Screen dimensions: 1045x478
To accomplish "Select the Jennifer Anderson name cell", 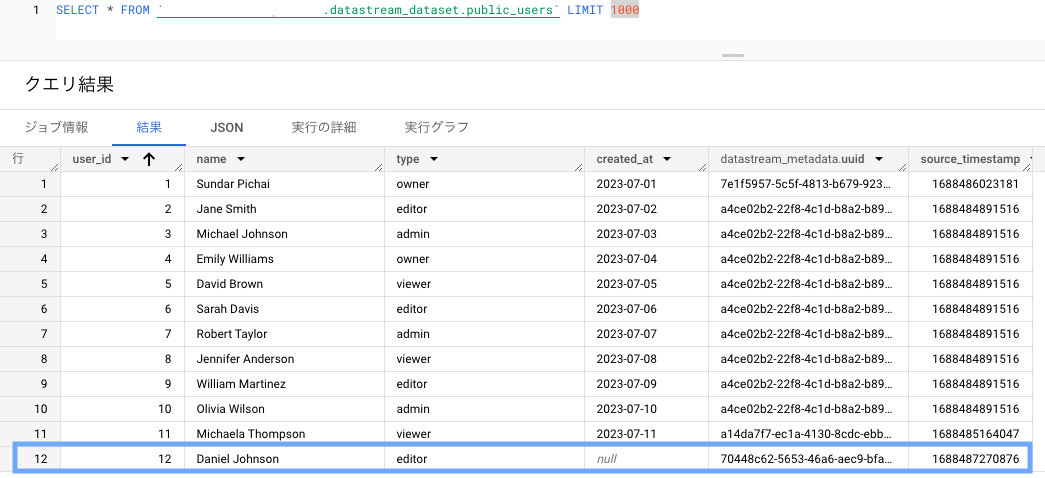I will point(285,359).
